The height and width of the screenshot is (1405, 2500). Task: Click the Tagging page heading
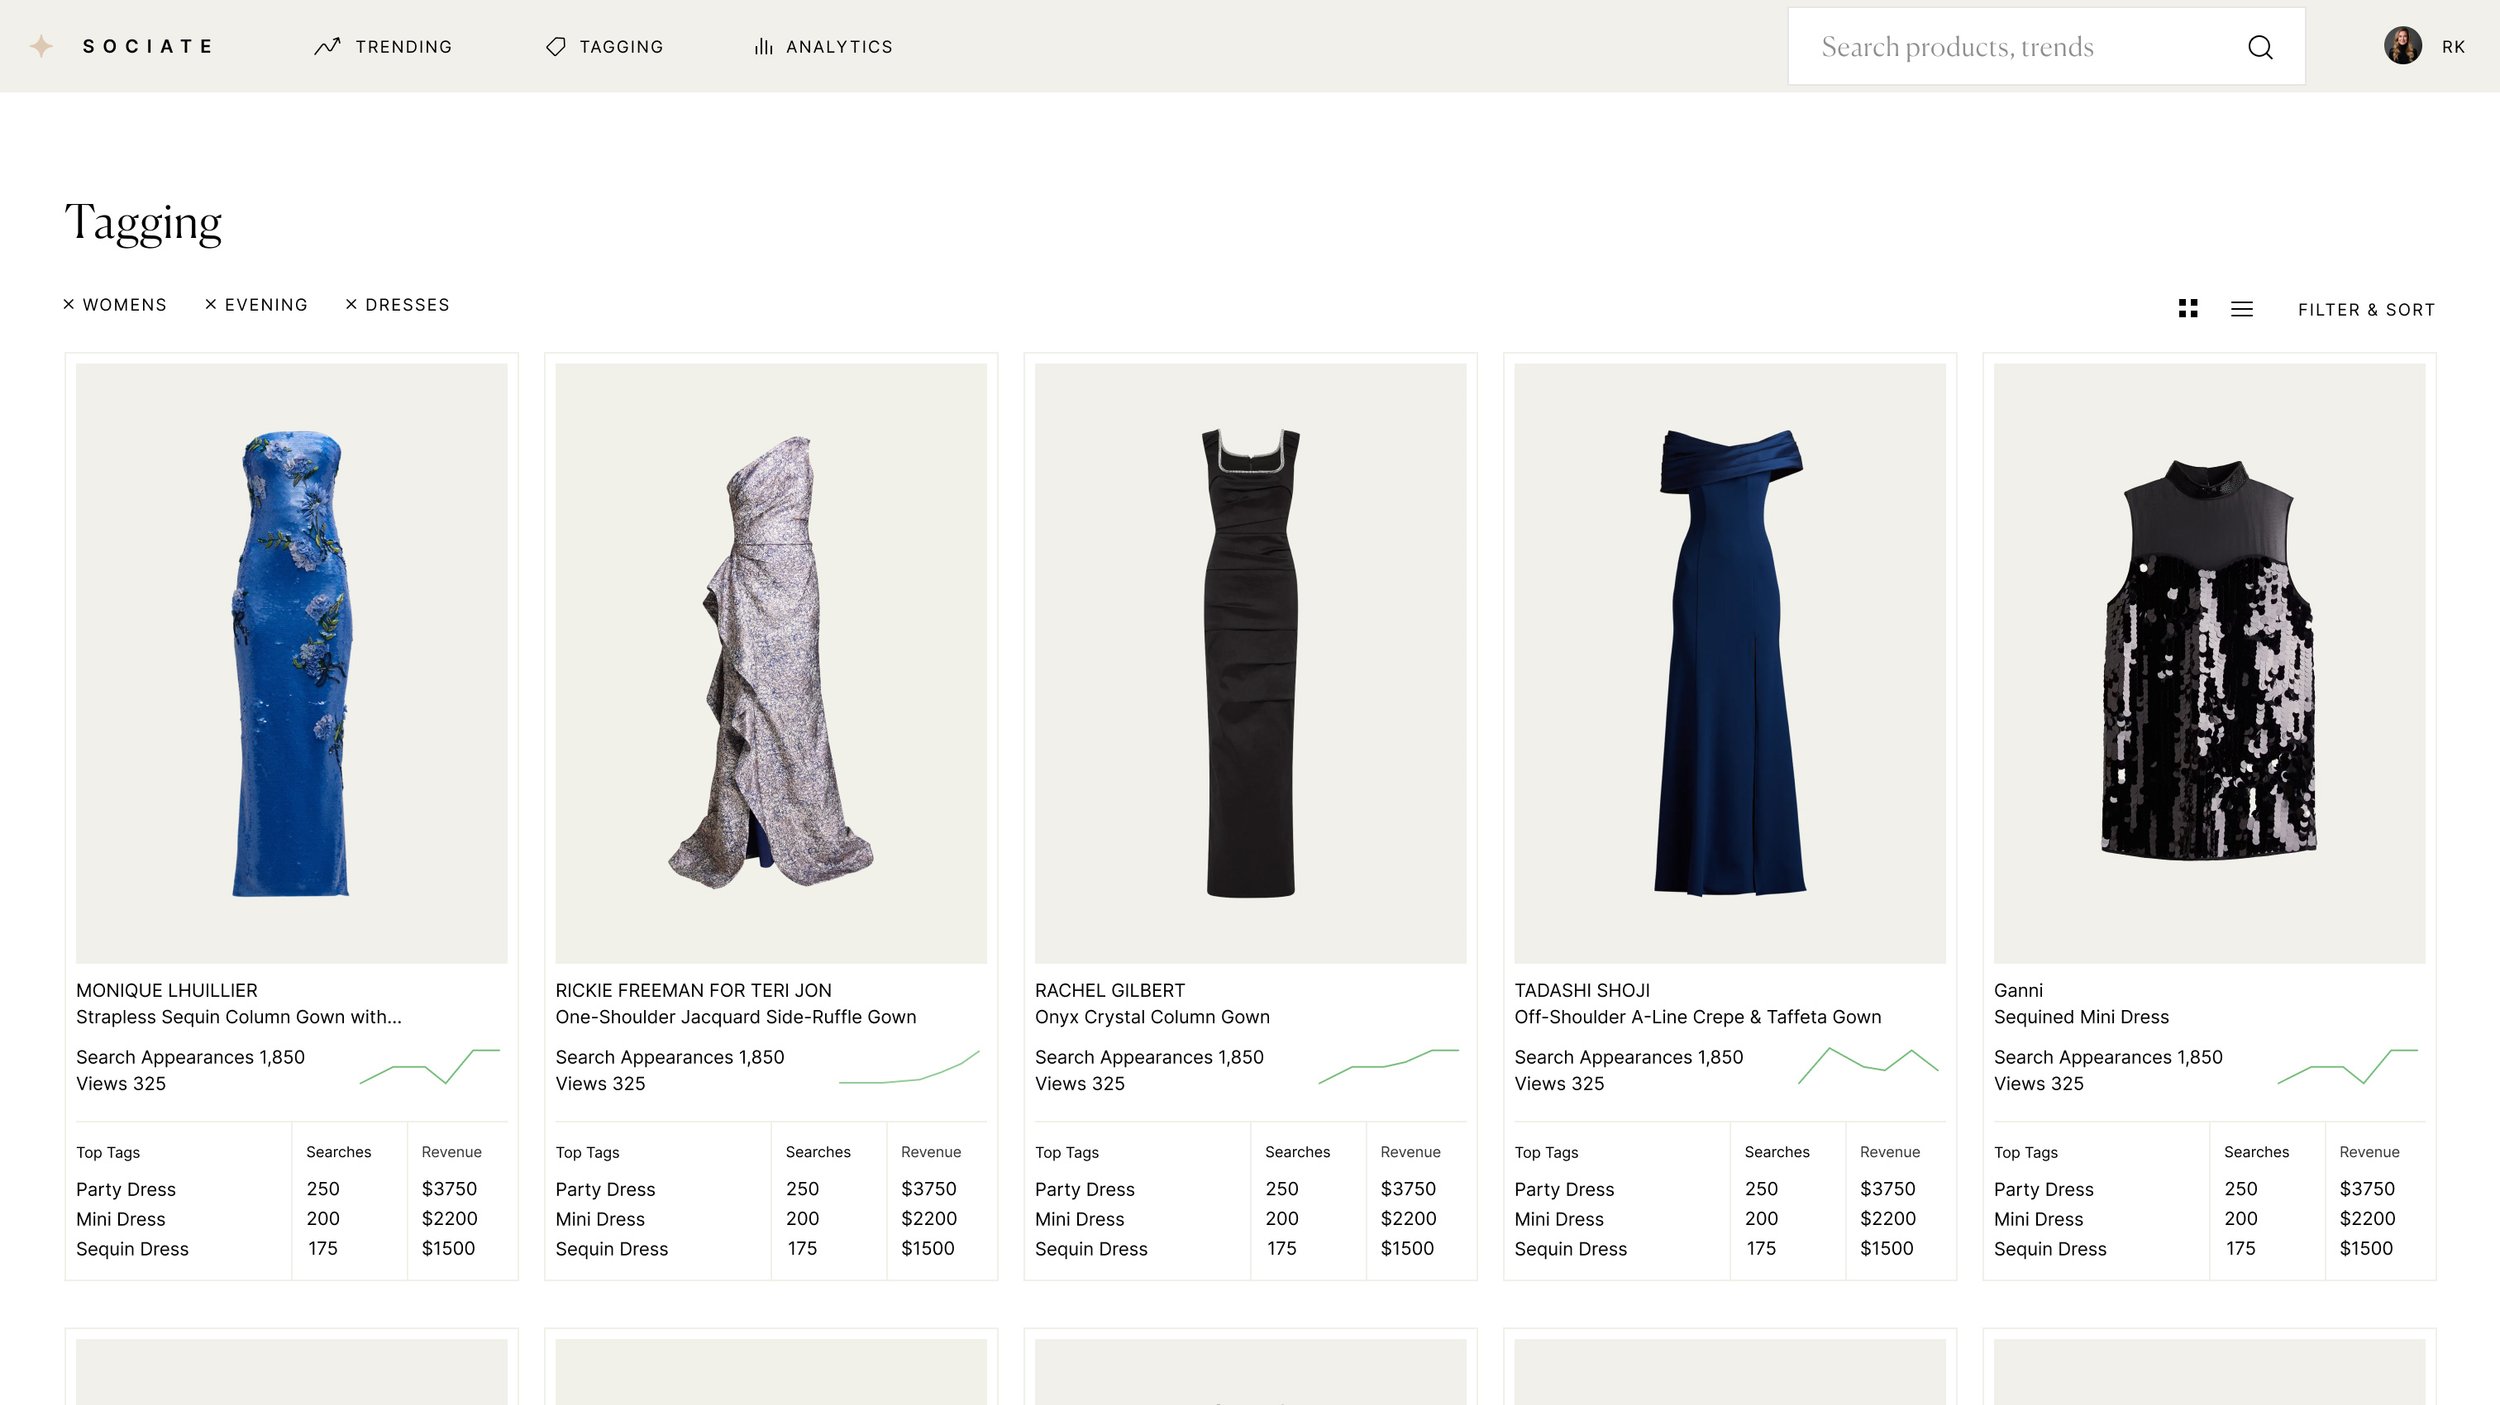tap(144, 224)
